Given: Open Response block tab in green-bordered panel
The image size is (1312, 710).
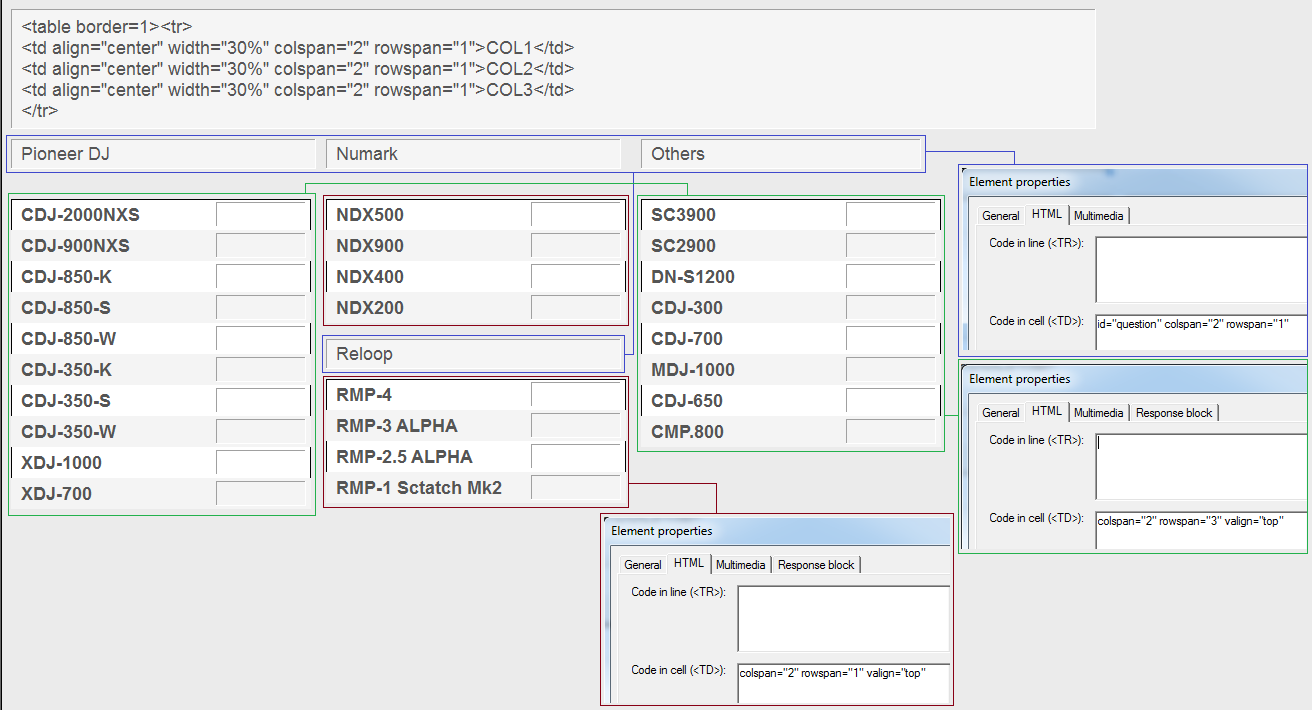Looking at the screenshot, I should [1174, 413].
